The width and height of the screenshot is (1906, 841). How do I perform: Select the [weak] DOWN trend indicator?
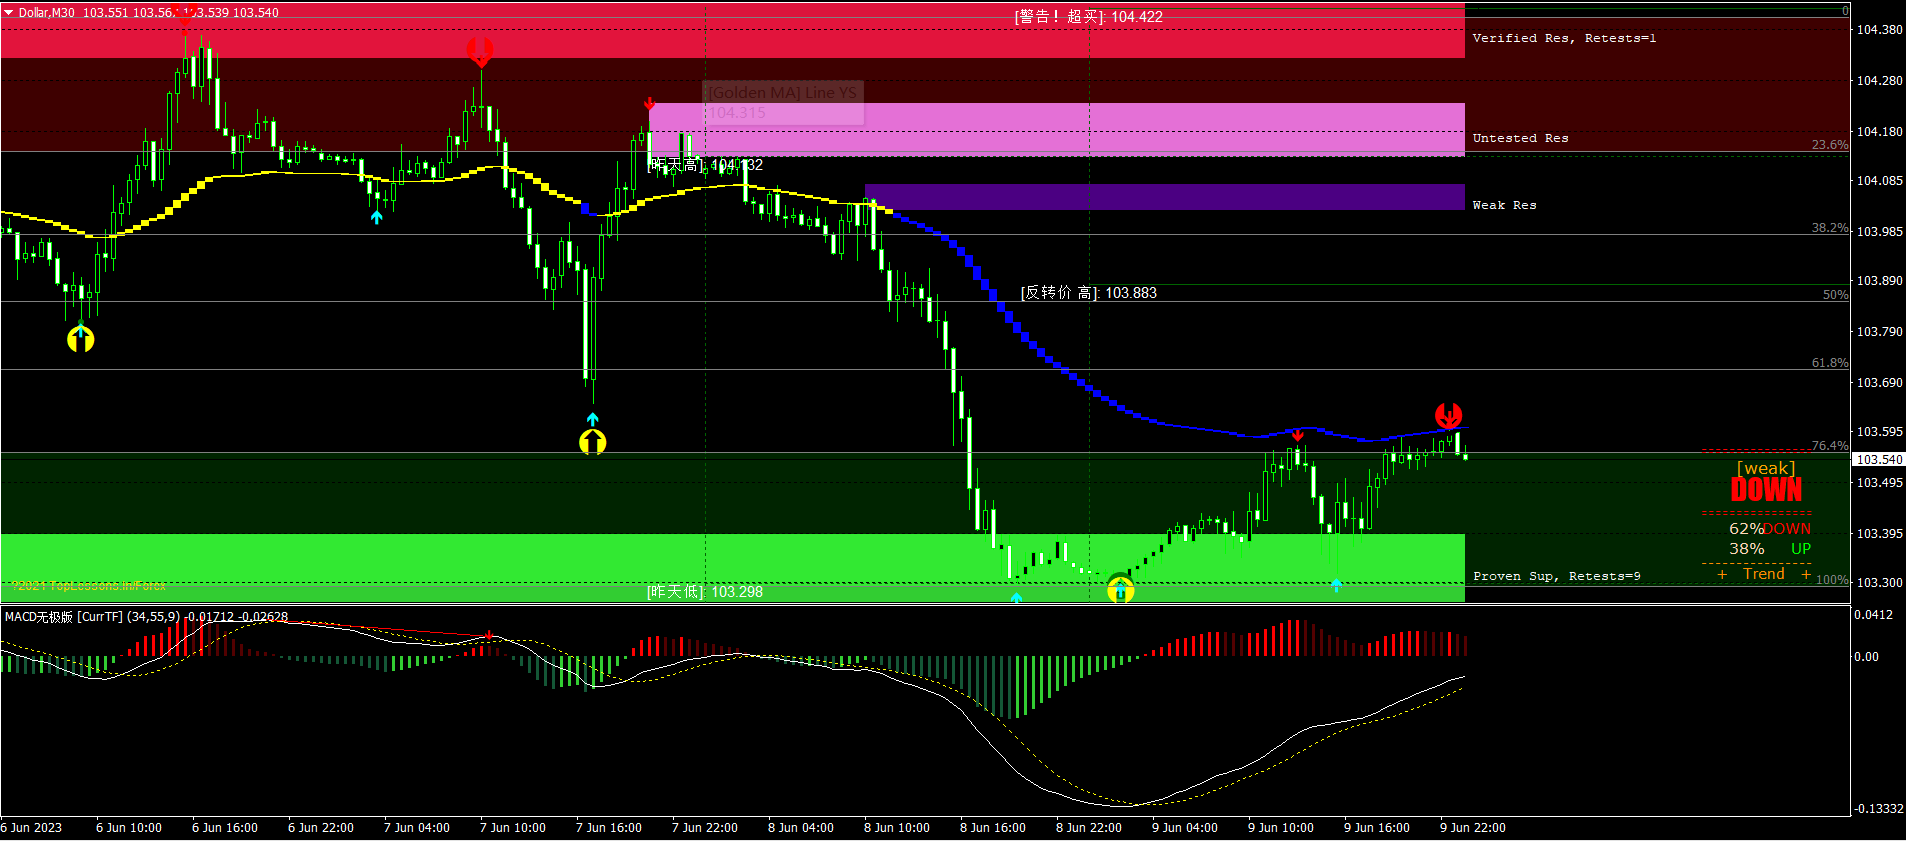click(1766, 482)
